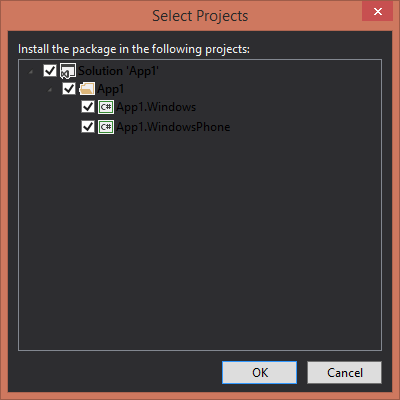The width and height of the screenshot is (400, 400).
Task: Uncheck the App1.WindowsPhone project checkbox
Action: pyautogui.click(x=88, y=127)
